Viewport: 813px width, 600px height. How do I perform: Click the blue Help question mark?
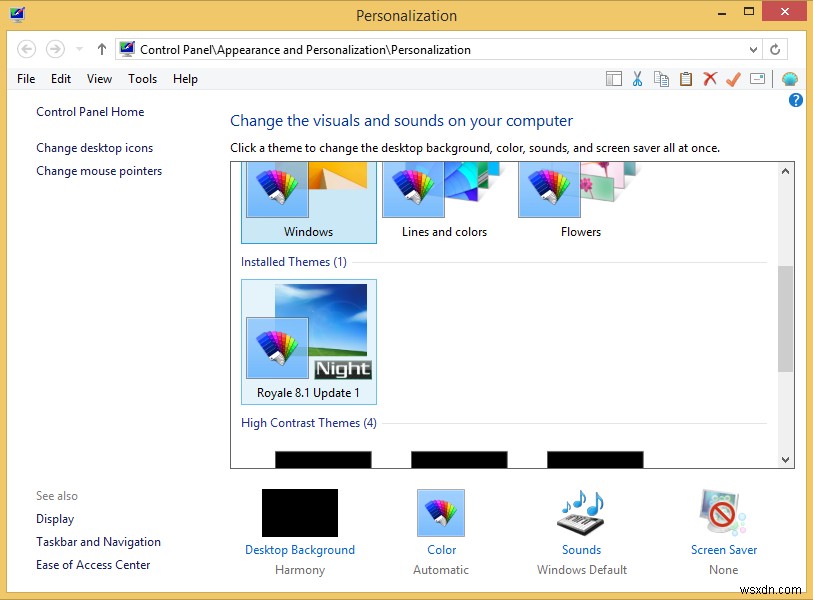pyautogui.click(x=795, y=100)
